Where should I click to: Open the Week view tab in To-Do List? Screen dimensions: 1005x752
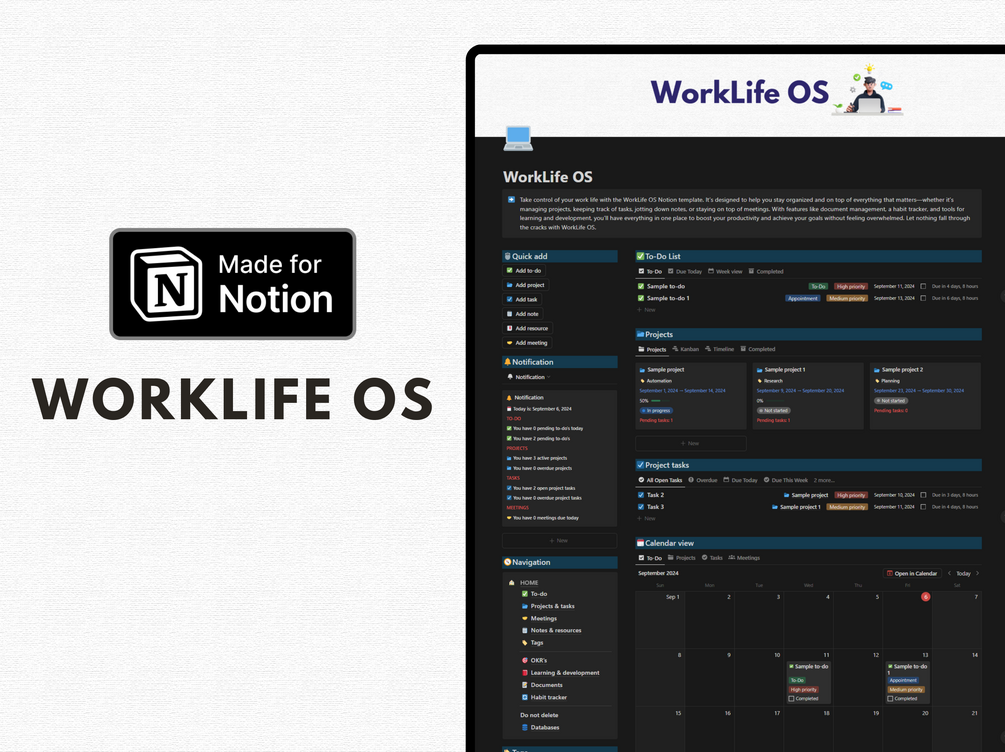point(725,272)
